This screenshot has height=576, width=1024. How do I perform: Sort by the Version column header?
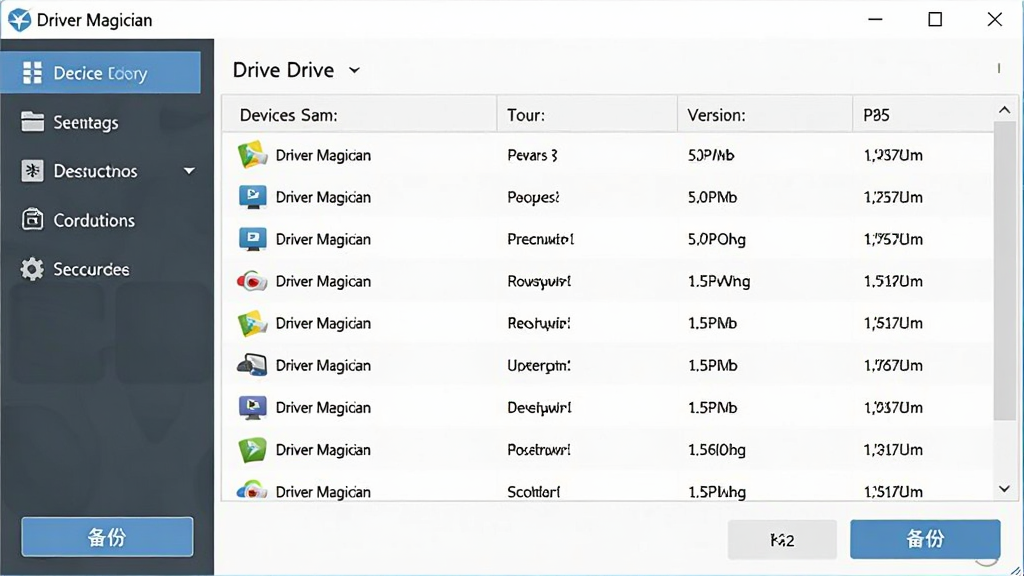click(765, 115)
